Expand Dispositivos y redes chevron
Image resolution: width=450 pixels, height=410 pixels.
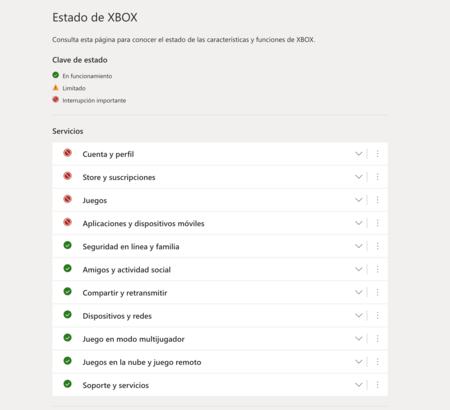359,315
